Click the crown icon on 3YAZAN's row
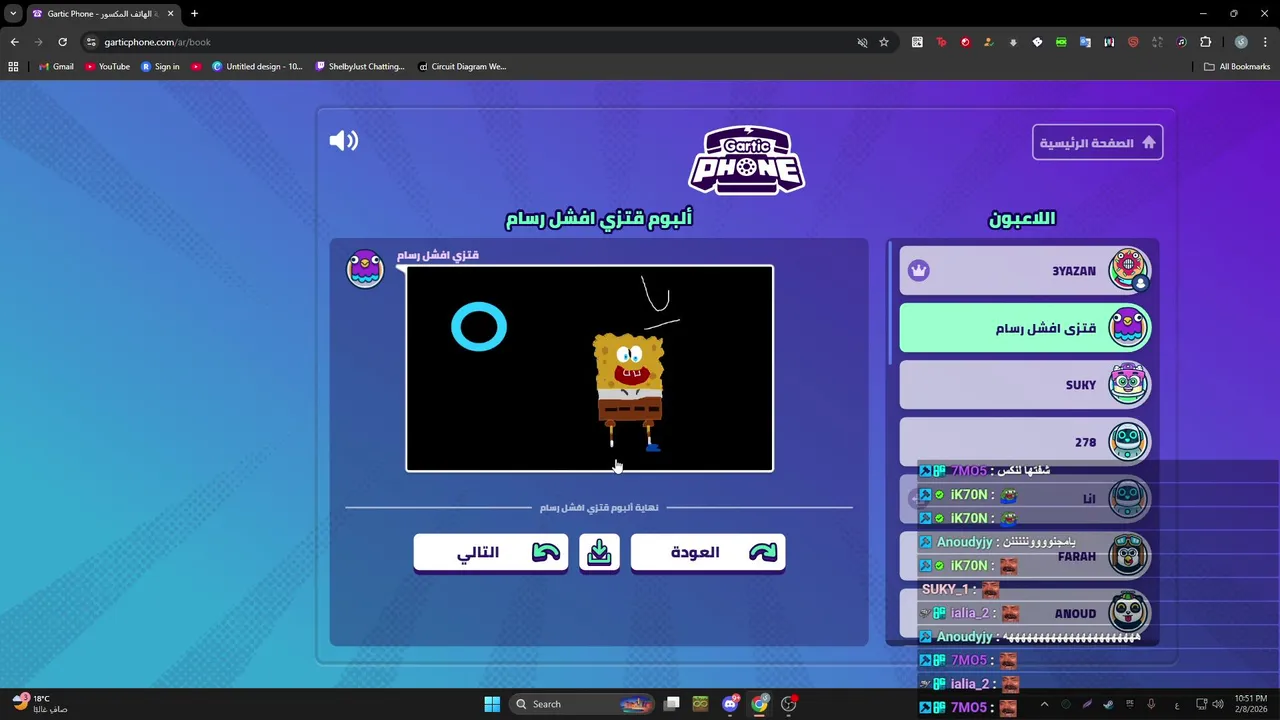The width and height of the screenshot is (1280, 720). (919, 271)
